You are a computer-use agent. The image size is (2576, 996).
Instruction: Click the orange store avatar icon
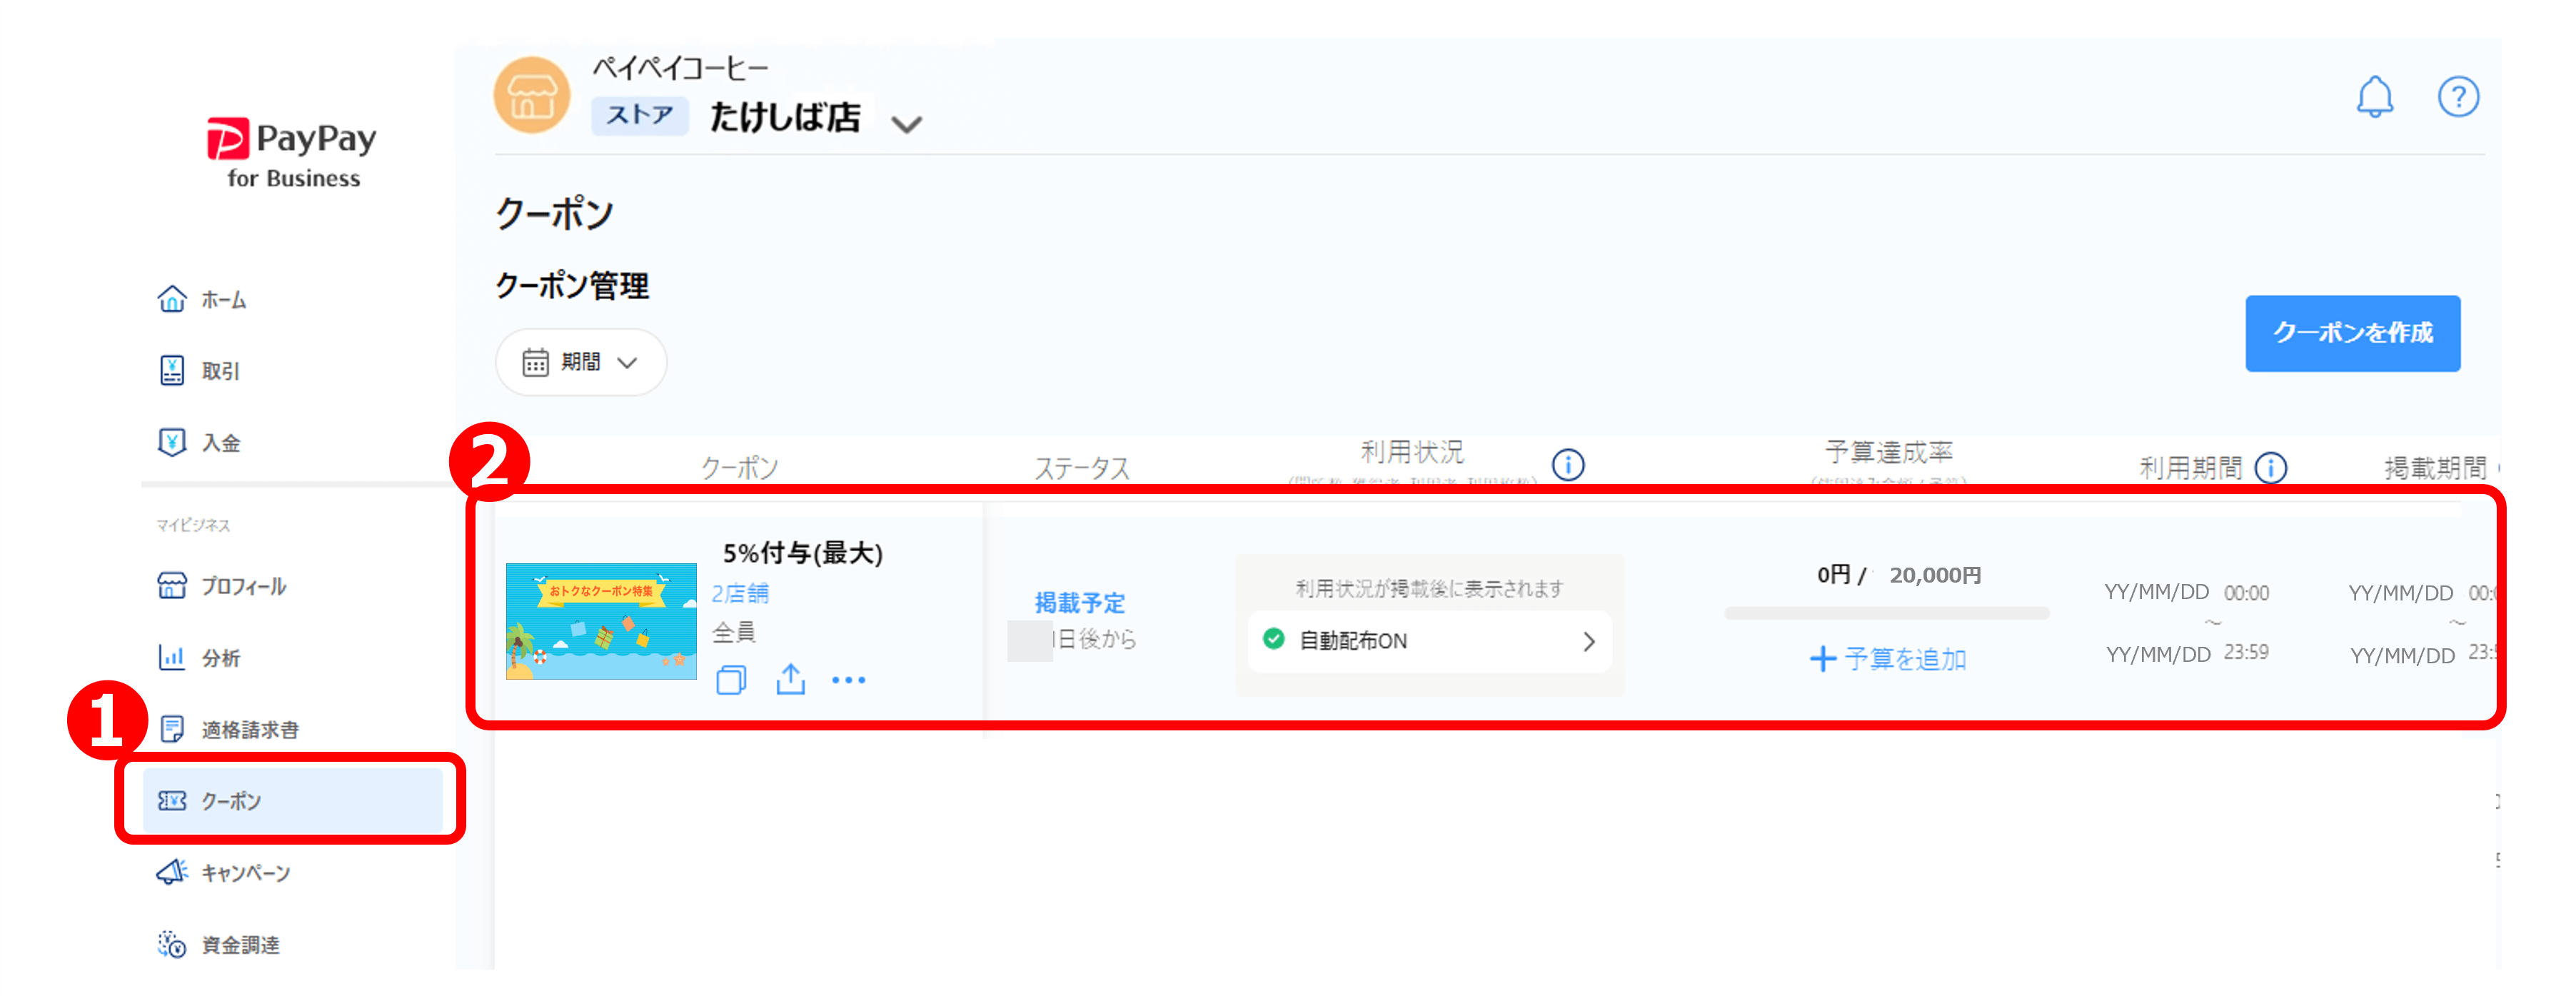point(532,96)
